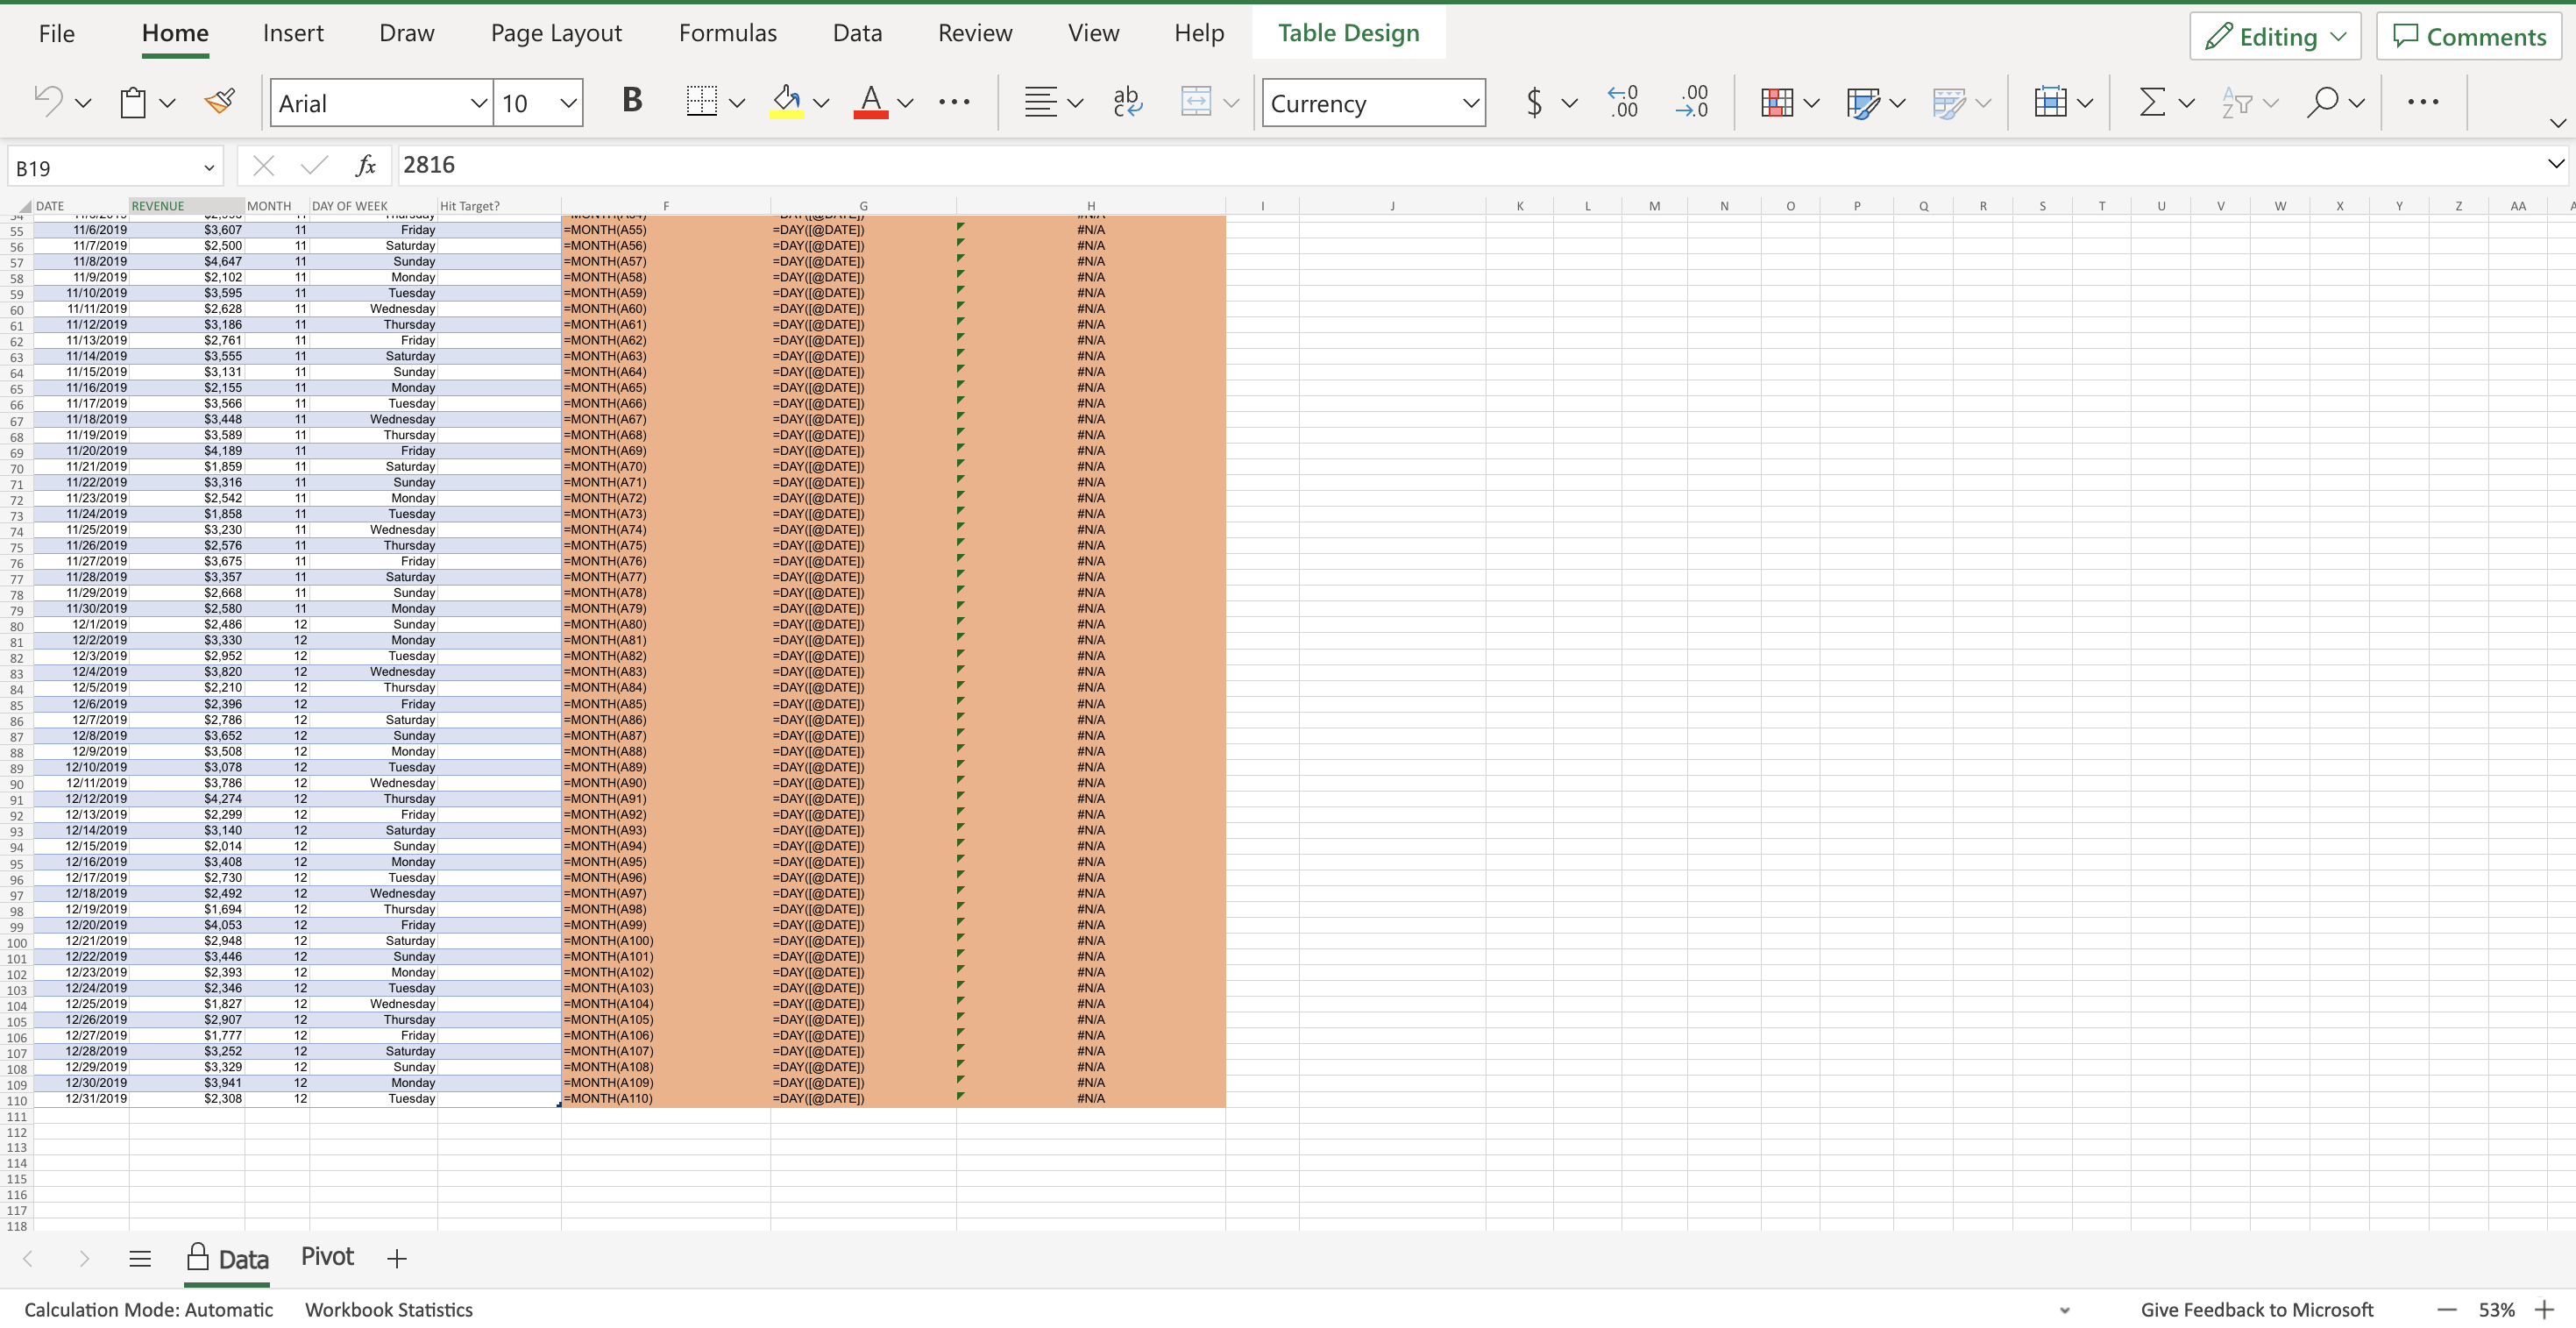
Task: Click Give Feedback to Microsoft
Action: pos(2256,1310)
